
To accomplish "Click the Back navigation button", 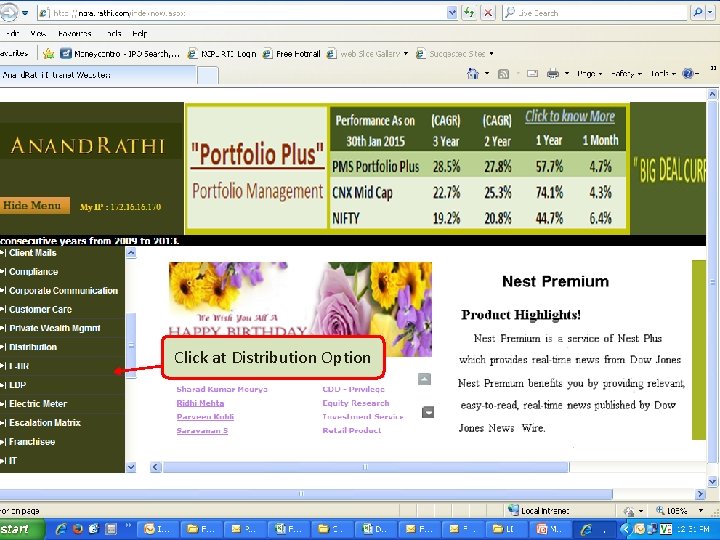I will (8, 12).
